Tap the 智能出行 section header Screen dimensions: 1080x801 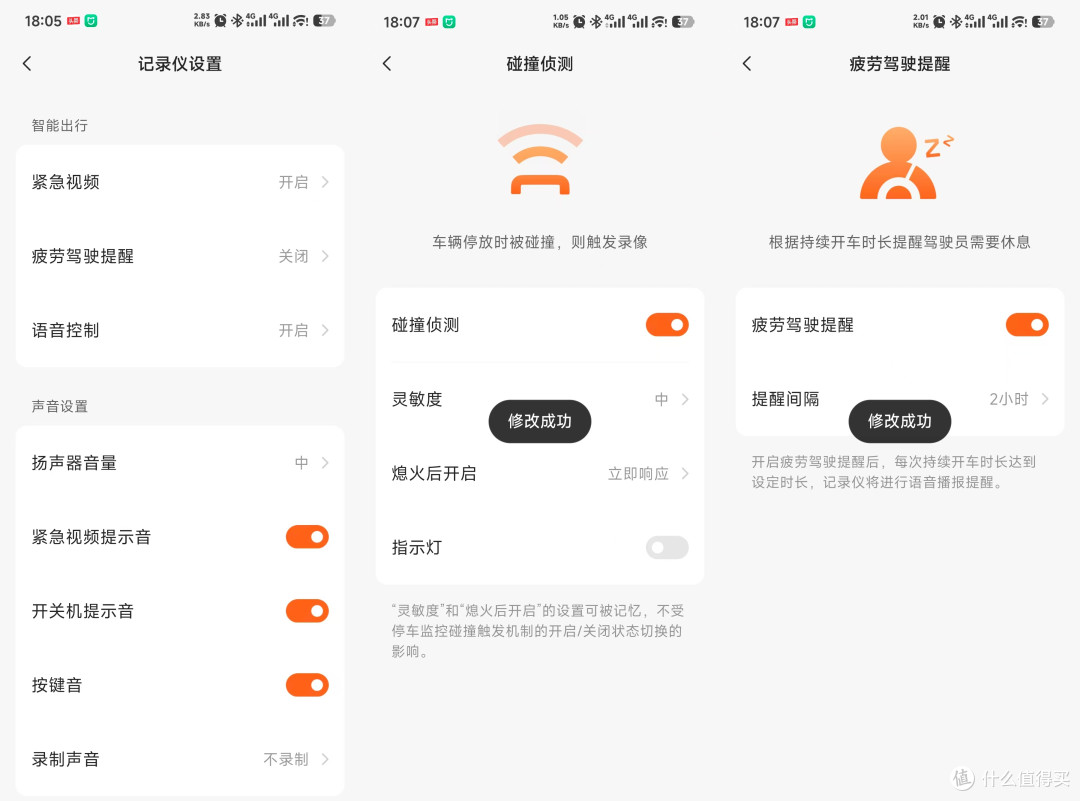60,125
